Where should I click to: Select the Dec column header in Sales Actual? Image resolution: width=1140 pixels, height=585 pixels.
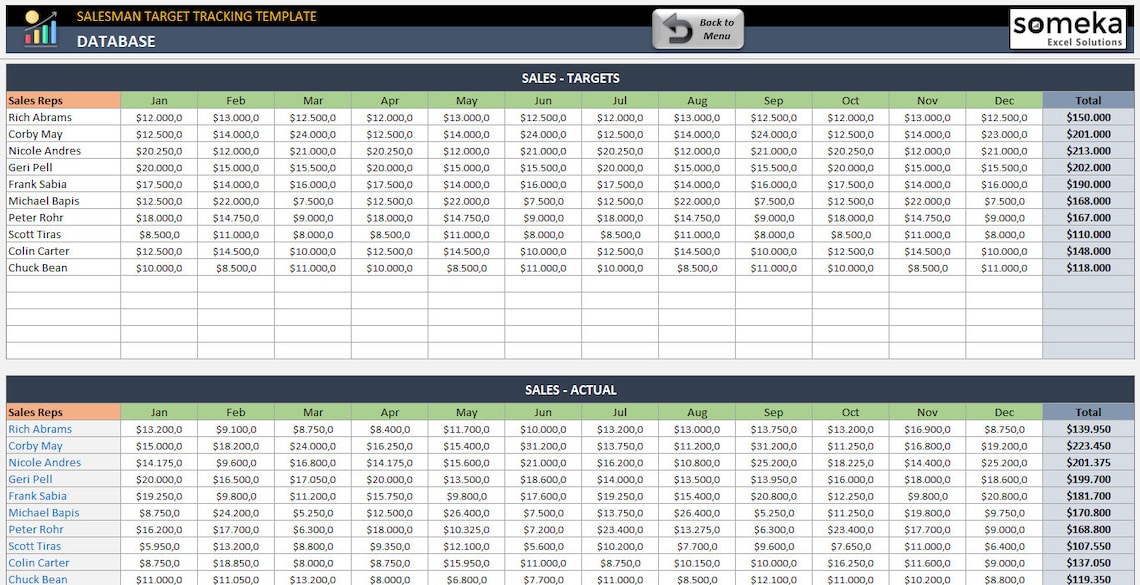click(x=1004, y=411)
